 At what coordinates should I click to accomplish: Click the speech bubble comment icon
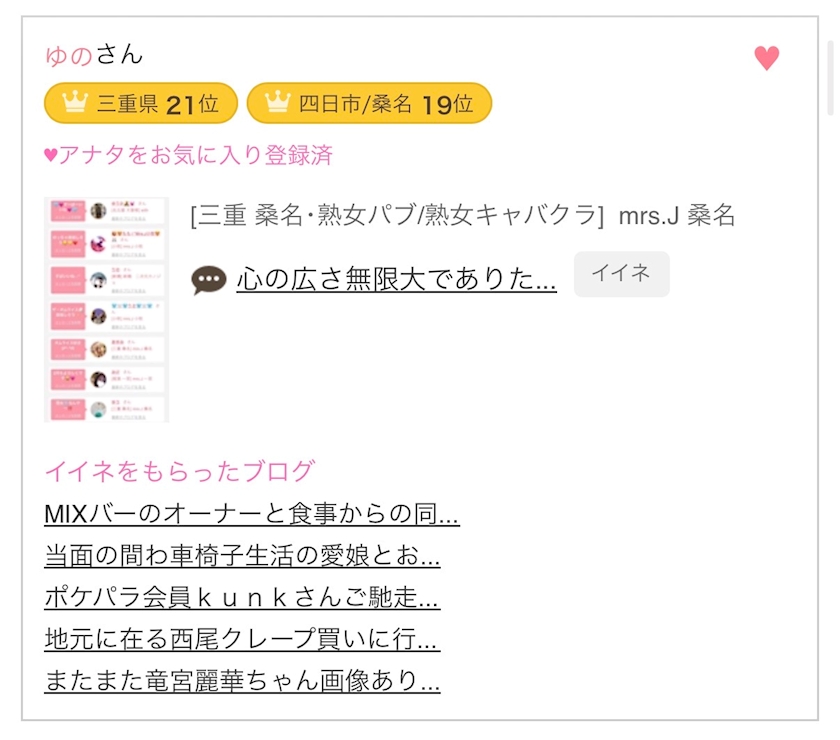point(208,280)
